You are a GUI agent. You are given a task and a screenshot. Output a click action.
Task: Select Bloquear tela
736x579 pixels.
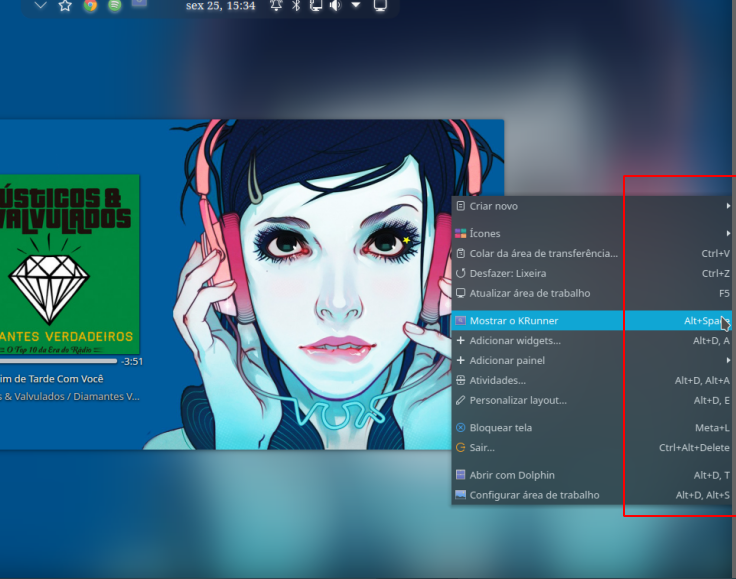[591, 427]
